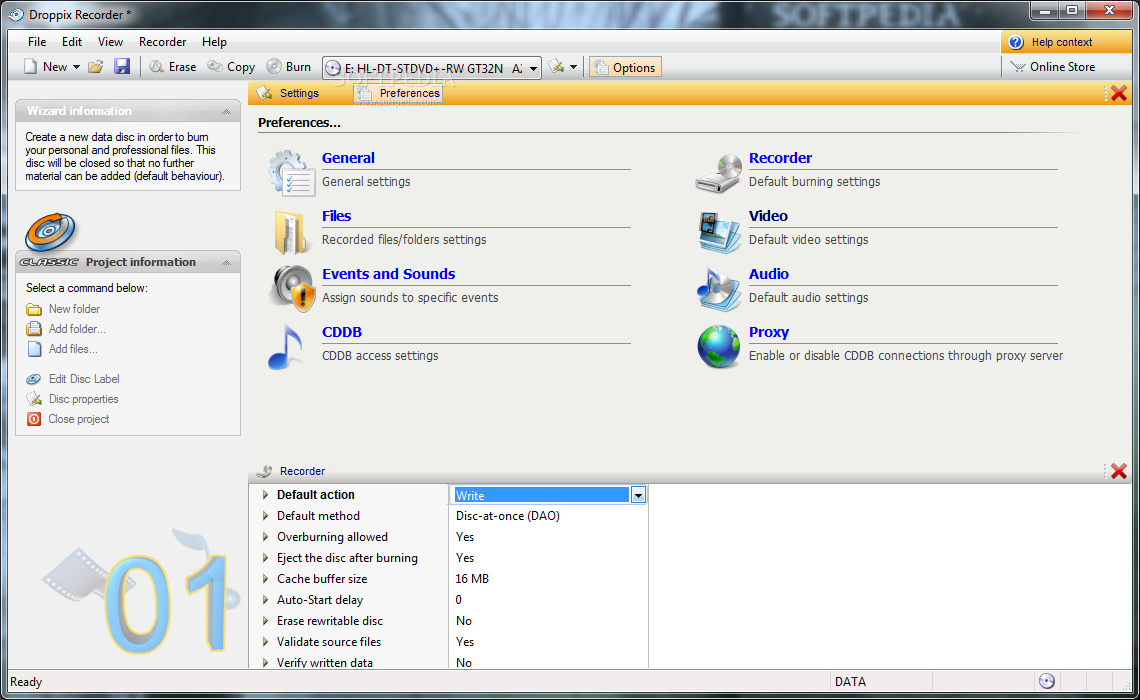Click the Proxy globe icon
1140x700 pixels.
pyautogui.click(x=718, y=347)
